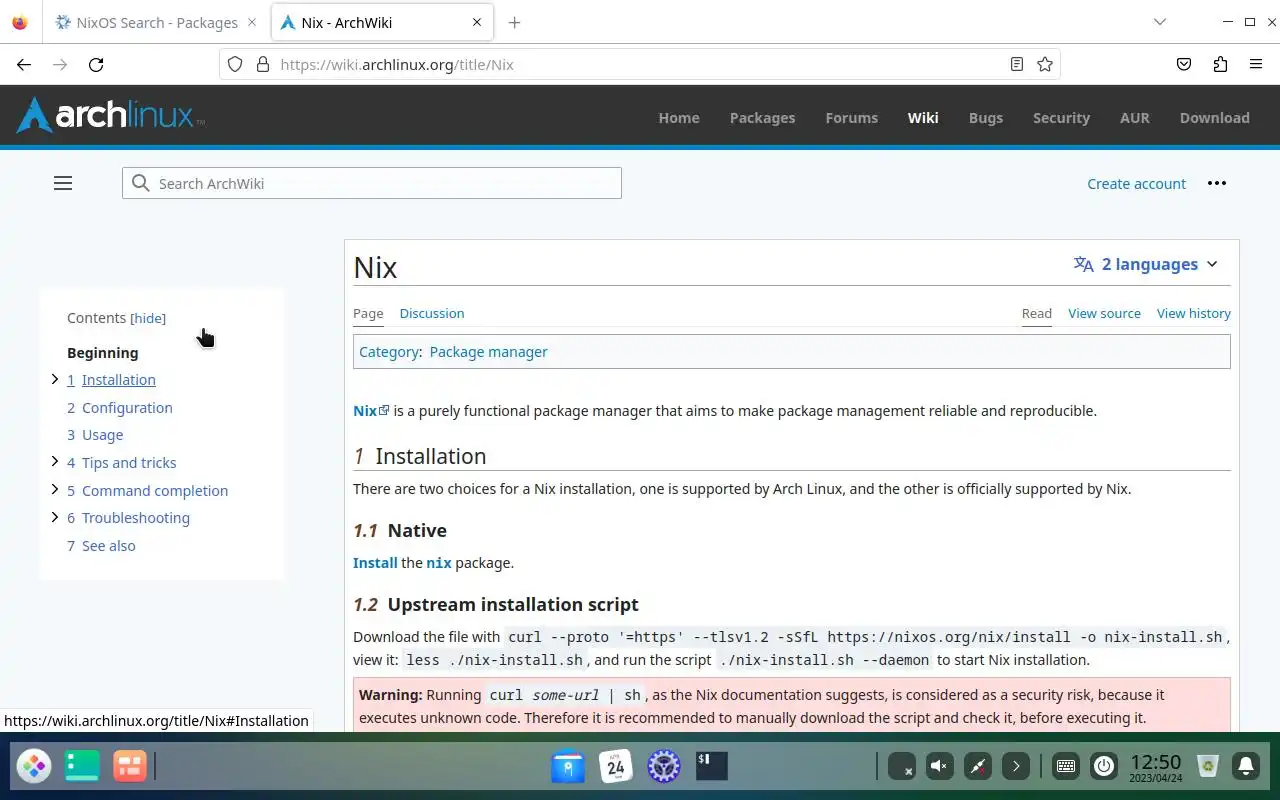
Task: Jump to Beginning in contents
Action: (103, 352)
